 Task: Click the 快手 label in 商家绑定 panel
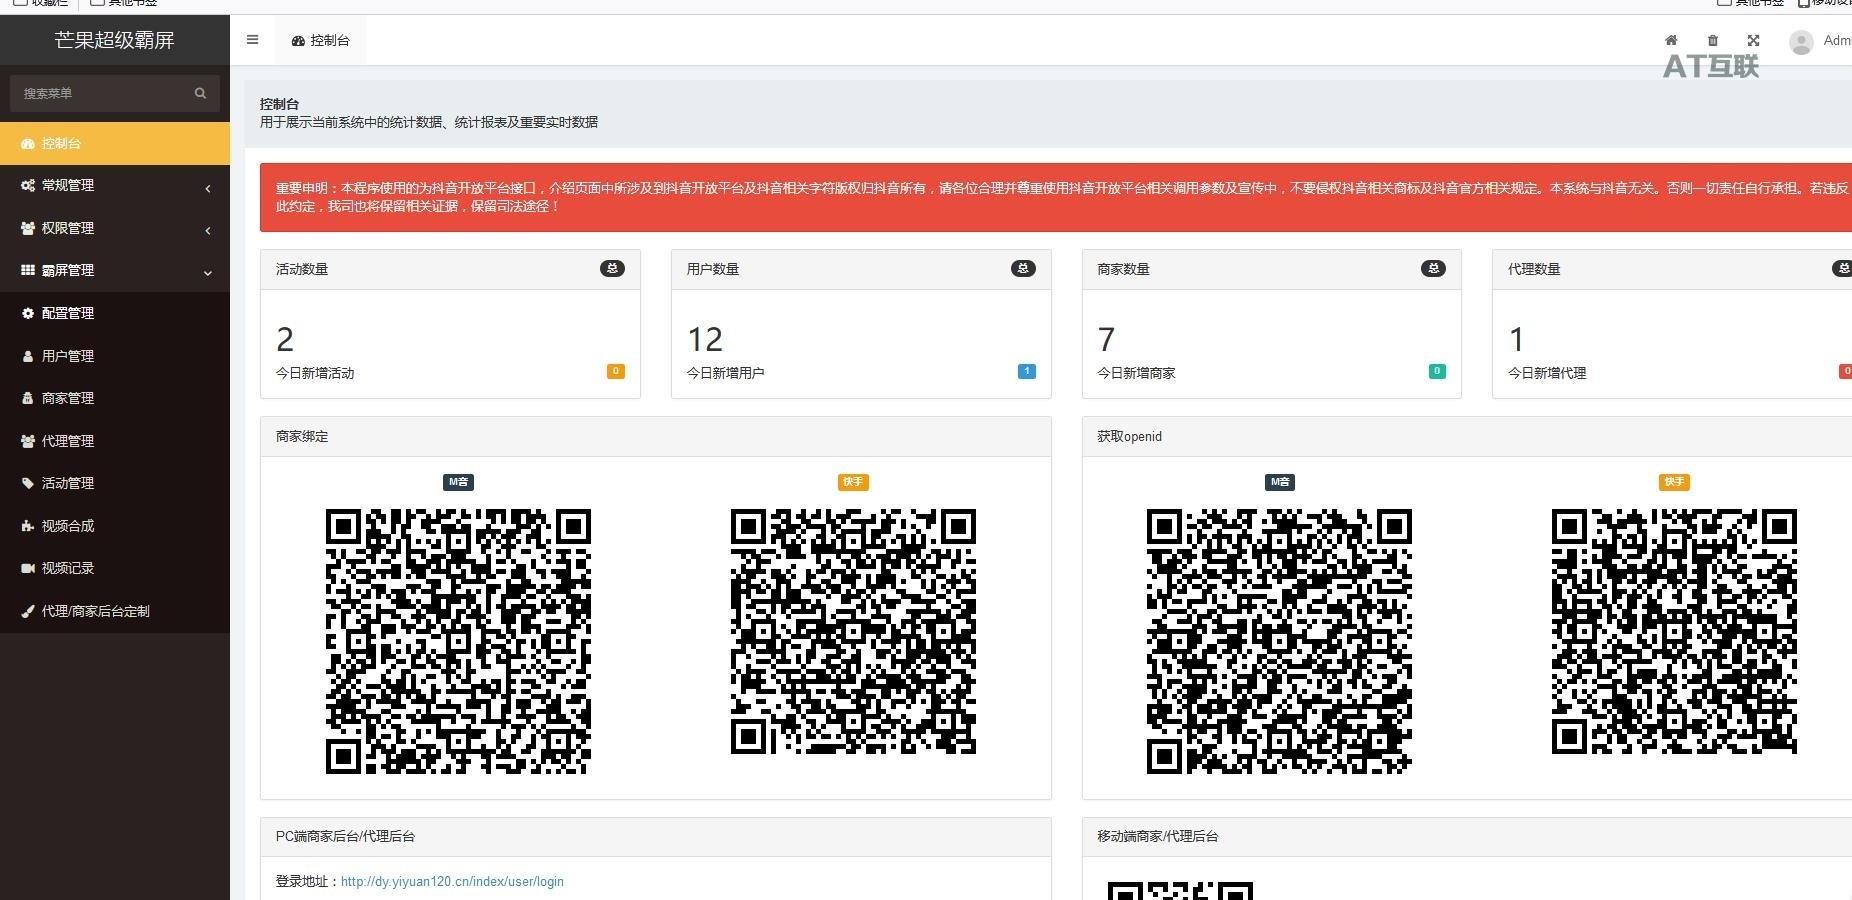tap(853, 482)
